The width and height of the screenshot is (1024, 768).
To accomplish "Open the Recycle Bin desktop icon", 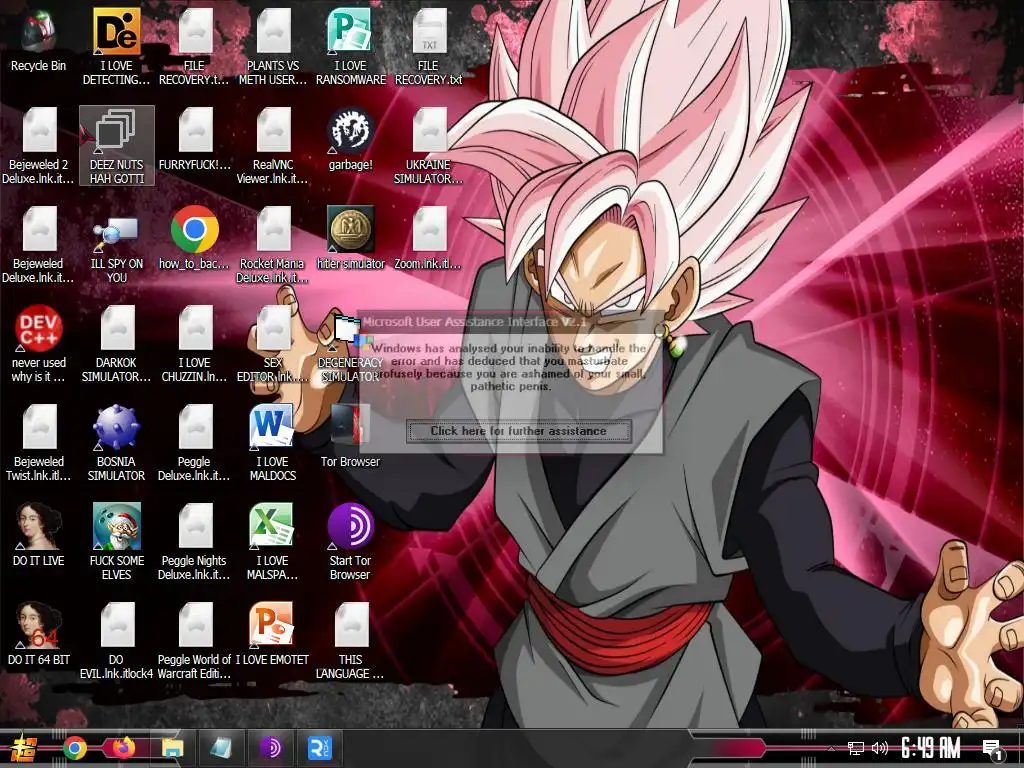I will click(38, 40).
